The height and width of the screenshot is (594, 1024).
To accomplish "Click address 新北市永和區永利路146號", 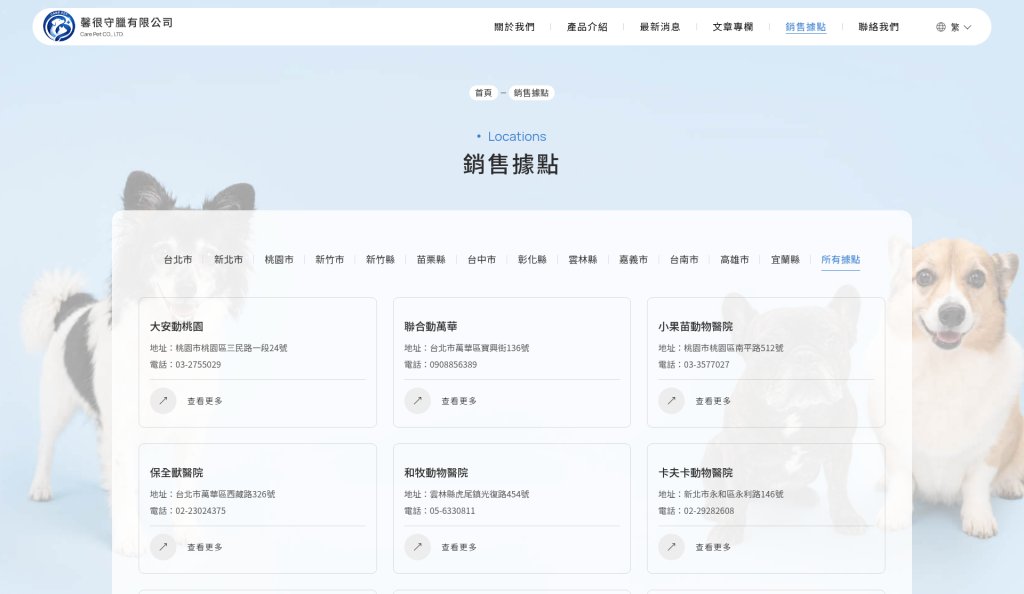I will [x=733, y=494].
